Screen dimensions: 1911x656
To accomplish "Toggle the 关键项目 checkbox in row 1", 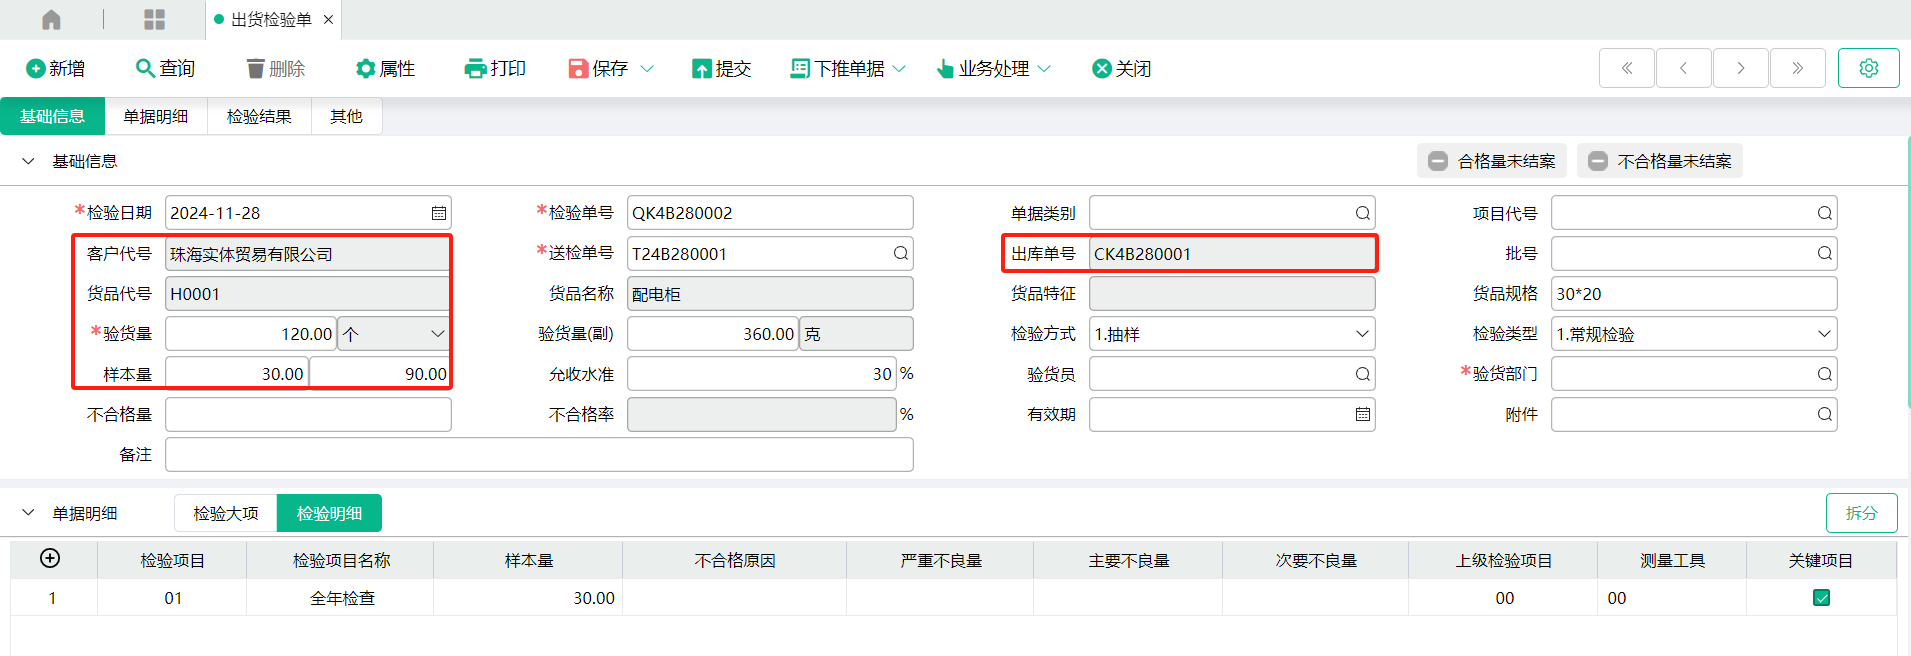I will (1821, 598).
